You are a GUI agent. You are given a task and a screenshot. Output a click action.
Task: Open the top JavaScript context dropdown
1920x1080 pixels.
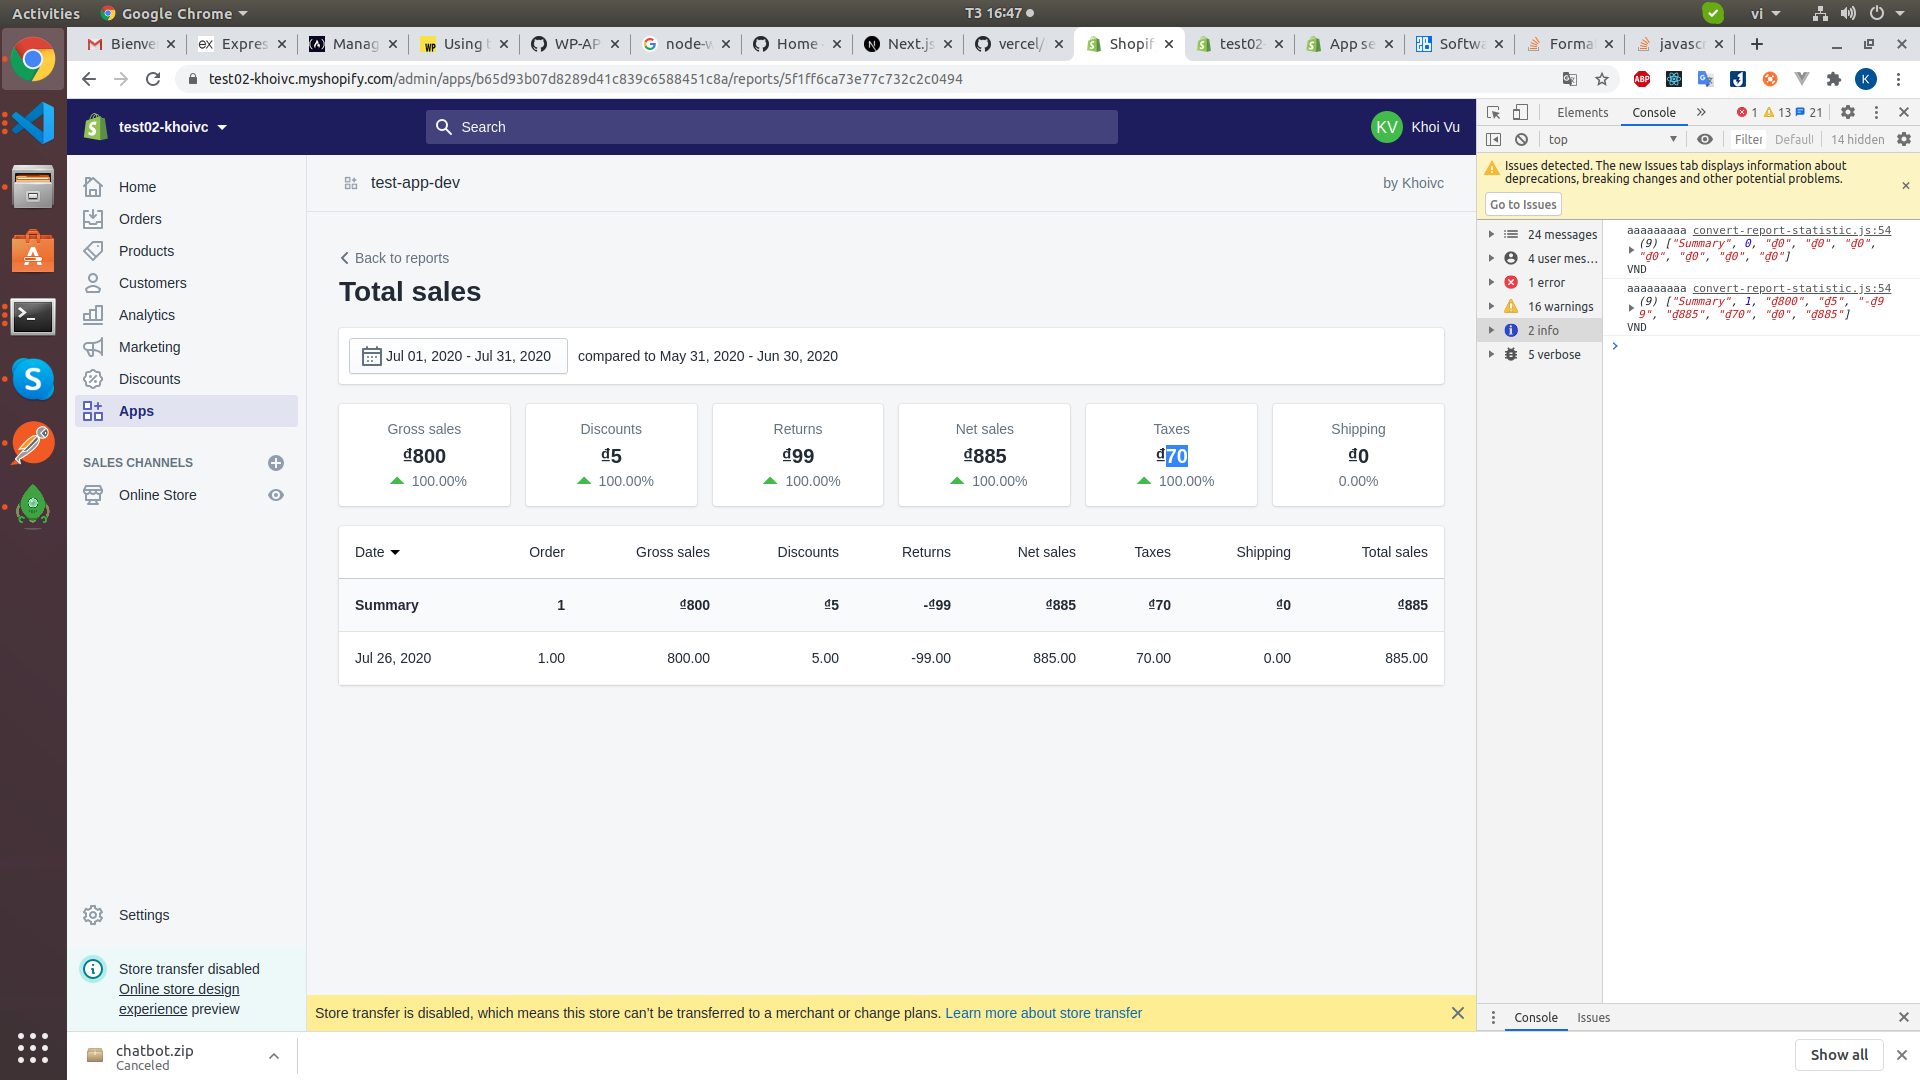point(1612,140)
